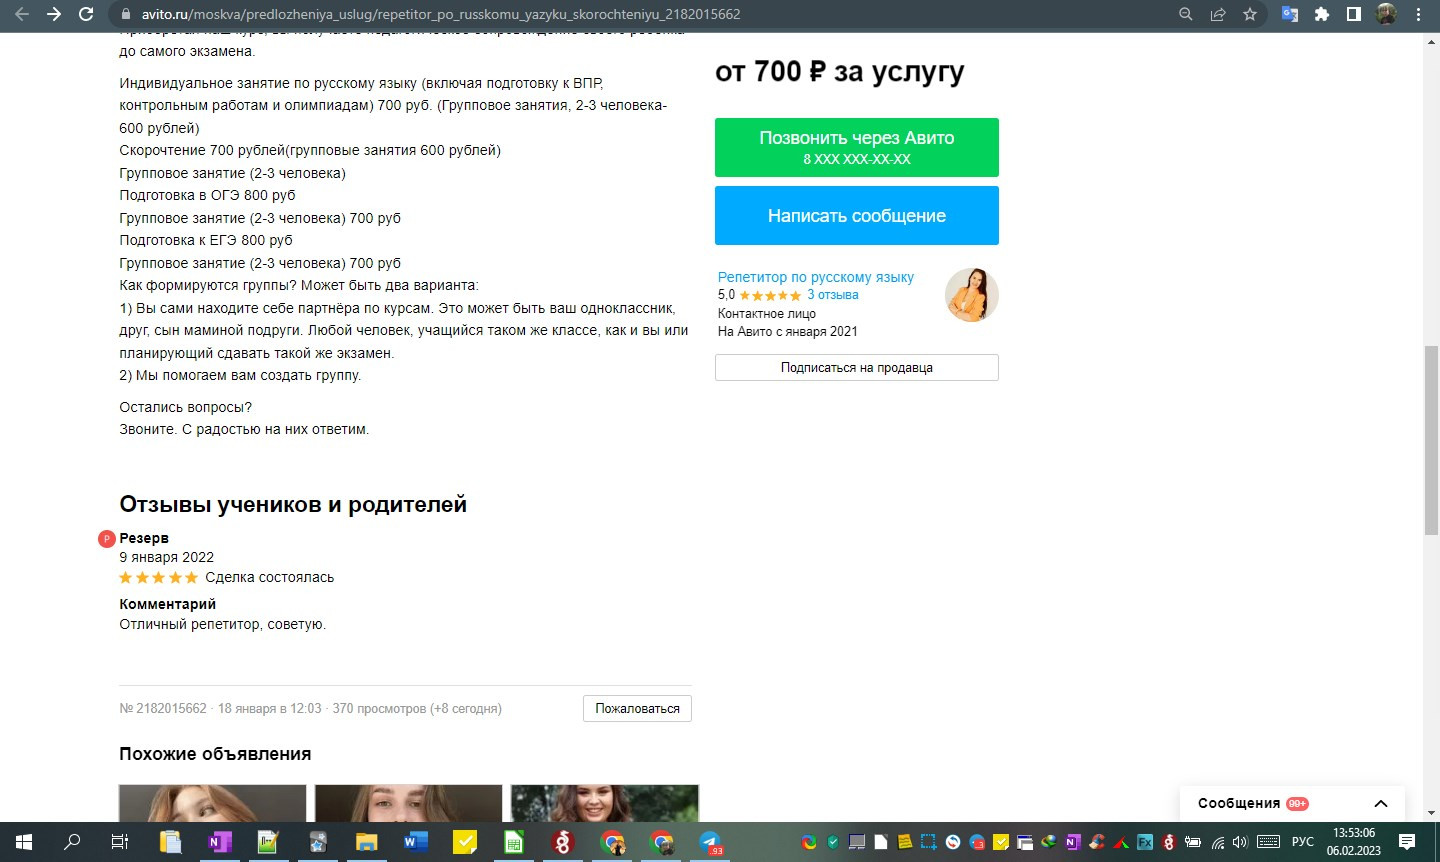Open the 3 отзыва reviews link
Image resolution: width=1440 pixels, height=862 pixels.
point(833,295)
